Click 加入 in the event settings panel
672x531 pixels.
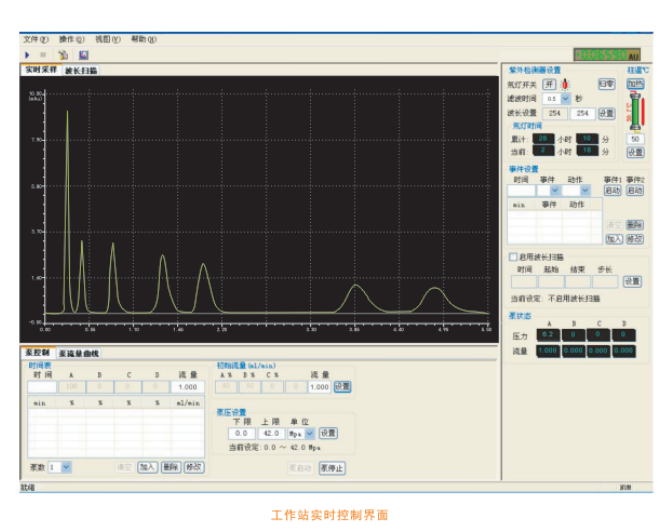coord(614,239)
